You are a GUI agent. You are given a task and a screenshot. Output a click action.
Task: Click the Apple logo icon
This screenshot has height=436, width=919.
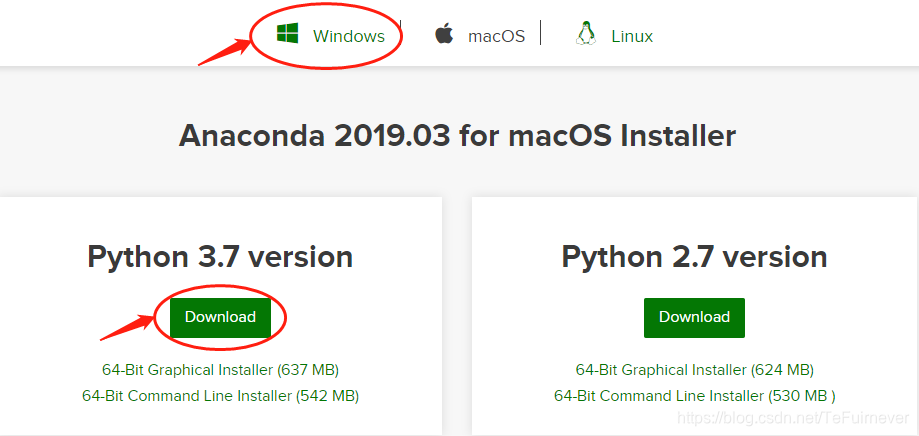[x=444, y=33]
